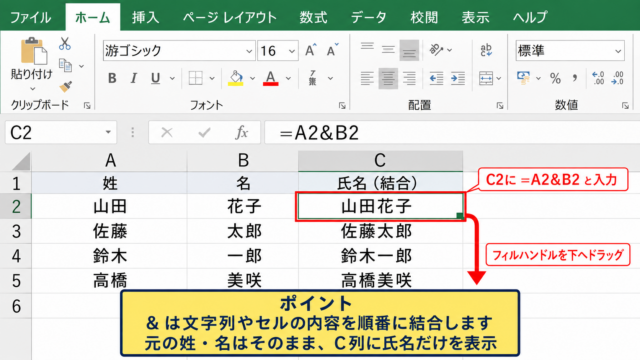640x360 pixels.
Task: Click the accounting number format icon
Action: (x=523, y=78)
